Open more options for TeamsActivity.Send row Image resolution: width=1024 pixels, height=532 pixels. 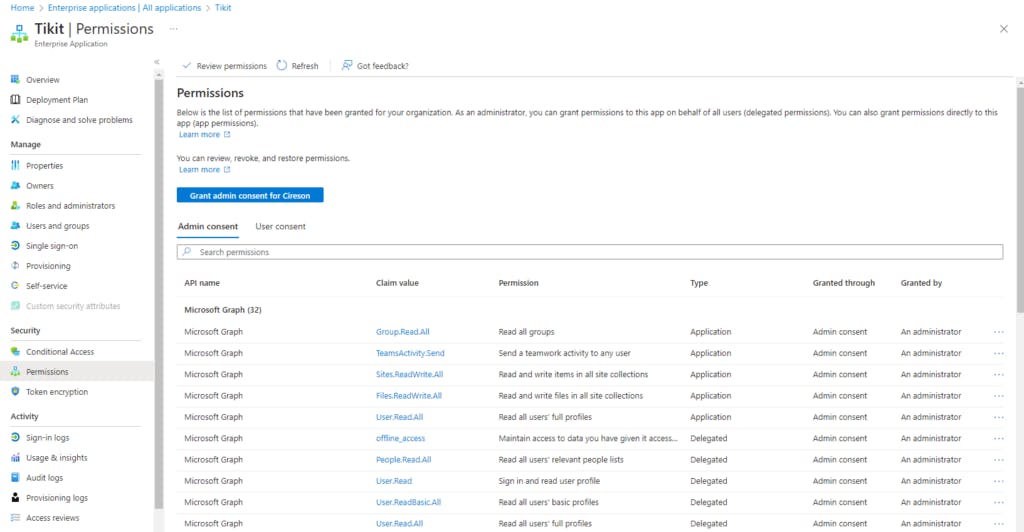tap(998, 353)
